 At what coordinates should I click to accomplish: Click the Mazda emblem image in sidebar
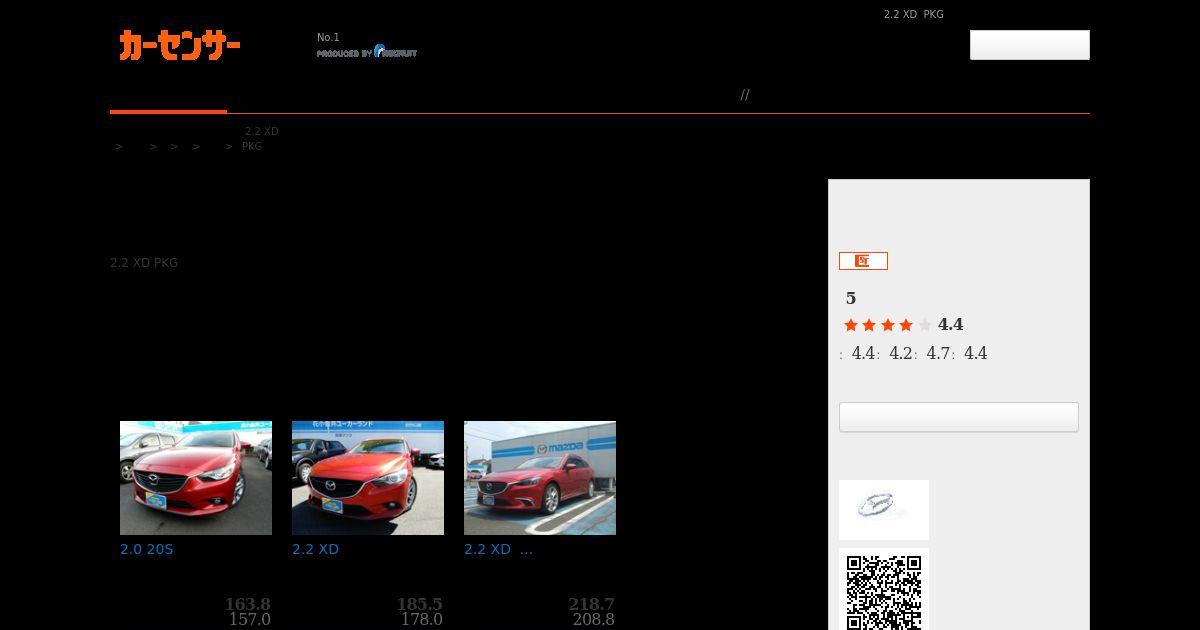884,510
